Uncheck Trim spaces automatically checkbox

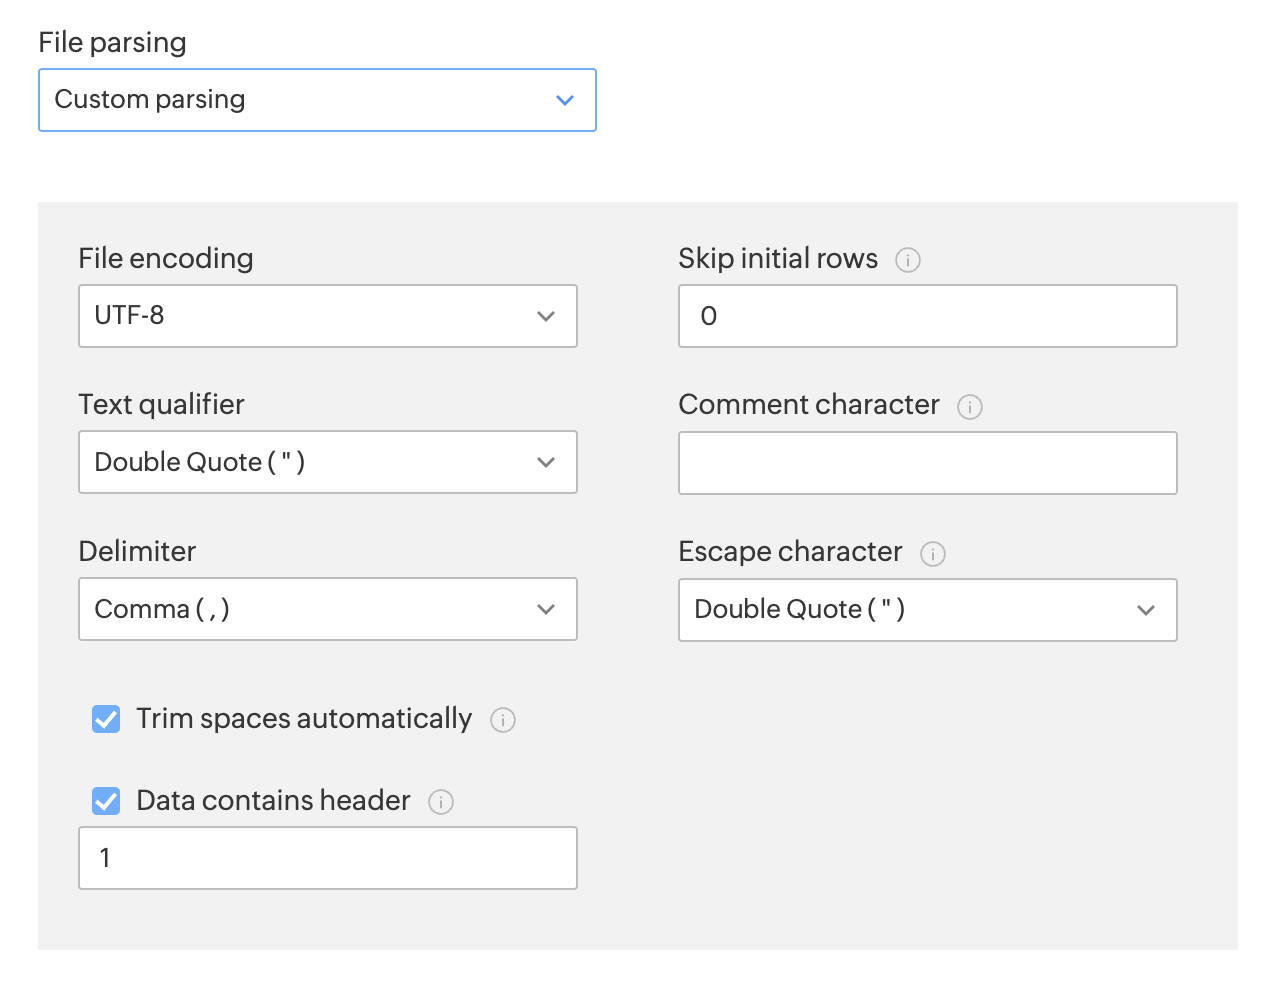(x=106, y=719)
